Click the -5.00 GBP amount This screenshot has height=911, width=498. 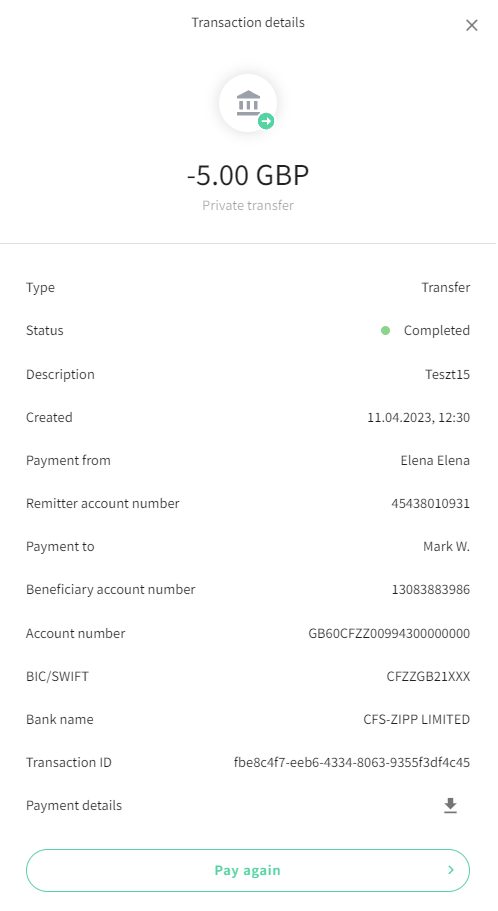tap(248, 175)
